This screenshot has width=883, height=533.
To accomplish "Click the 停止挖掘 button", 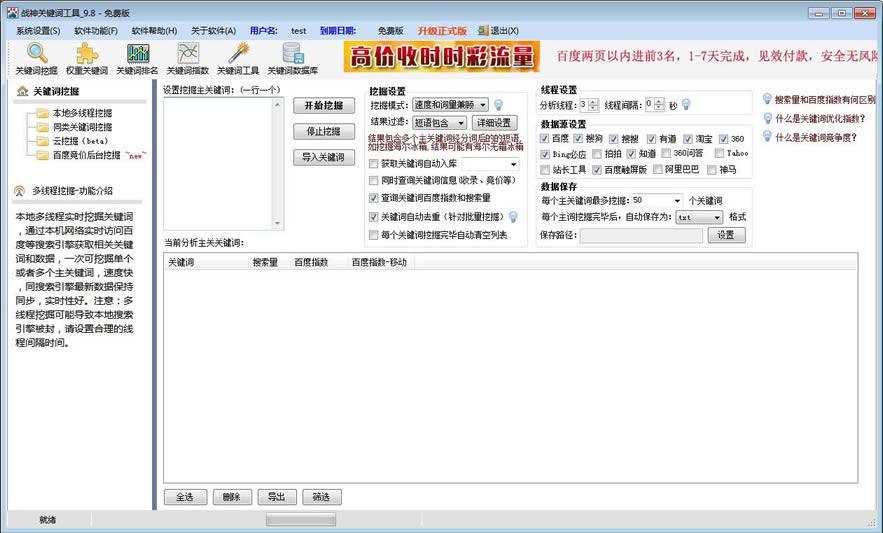I will [324, 131].
